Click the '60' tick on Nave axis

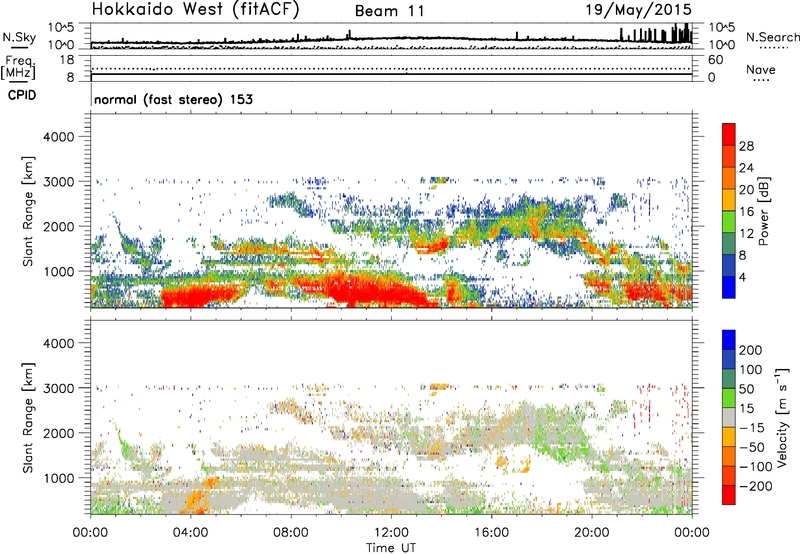(x=716, y=60)
